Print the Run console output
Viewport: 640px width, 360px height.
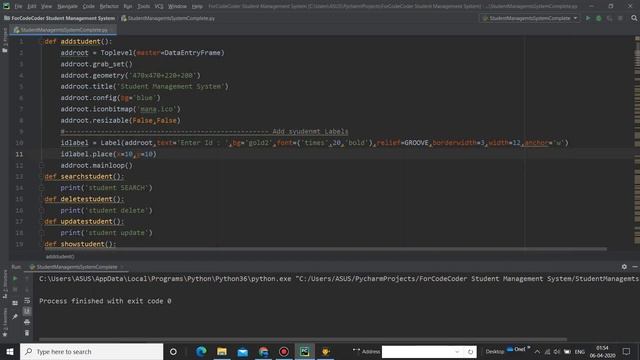(x=27, y=322)
